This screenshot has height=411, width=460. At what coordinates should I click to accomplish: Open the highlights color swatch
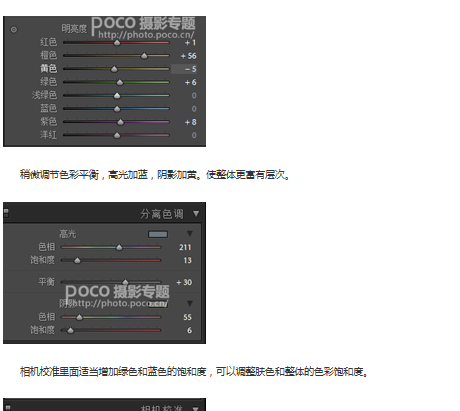(x=158, y=234)
